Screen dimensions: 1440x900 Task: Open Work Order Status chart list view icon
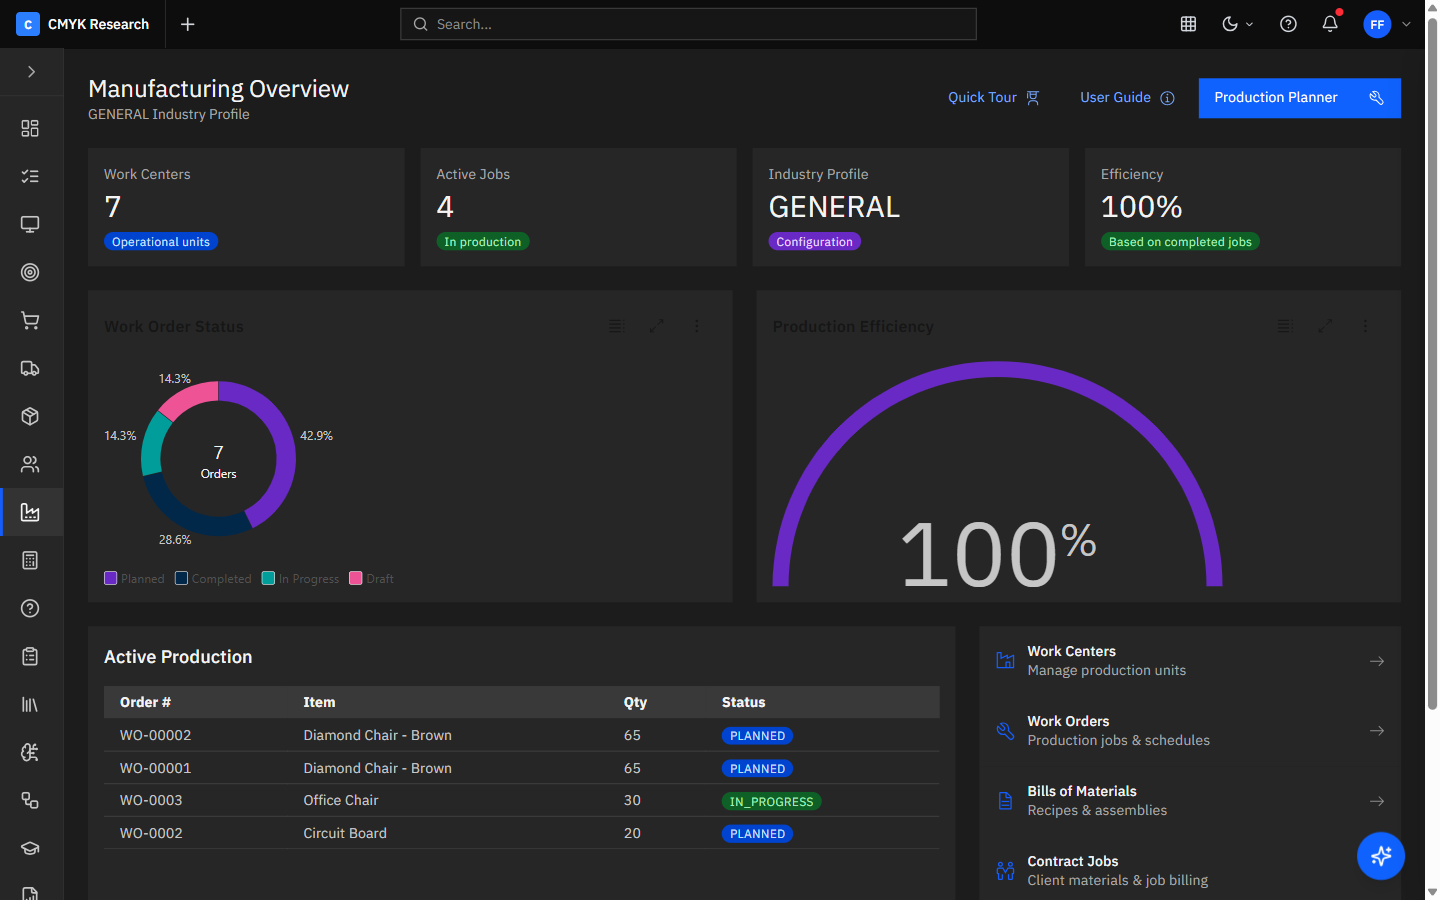click(x=616, y=326)
